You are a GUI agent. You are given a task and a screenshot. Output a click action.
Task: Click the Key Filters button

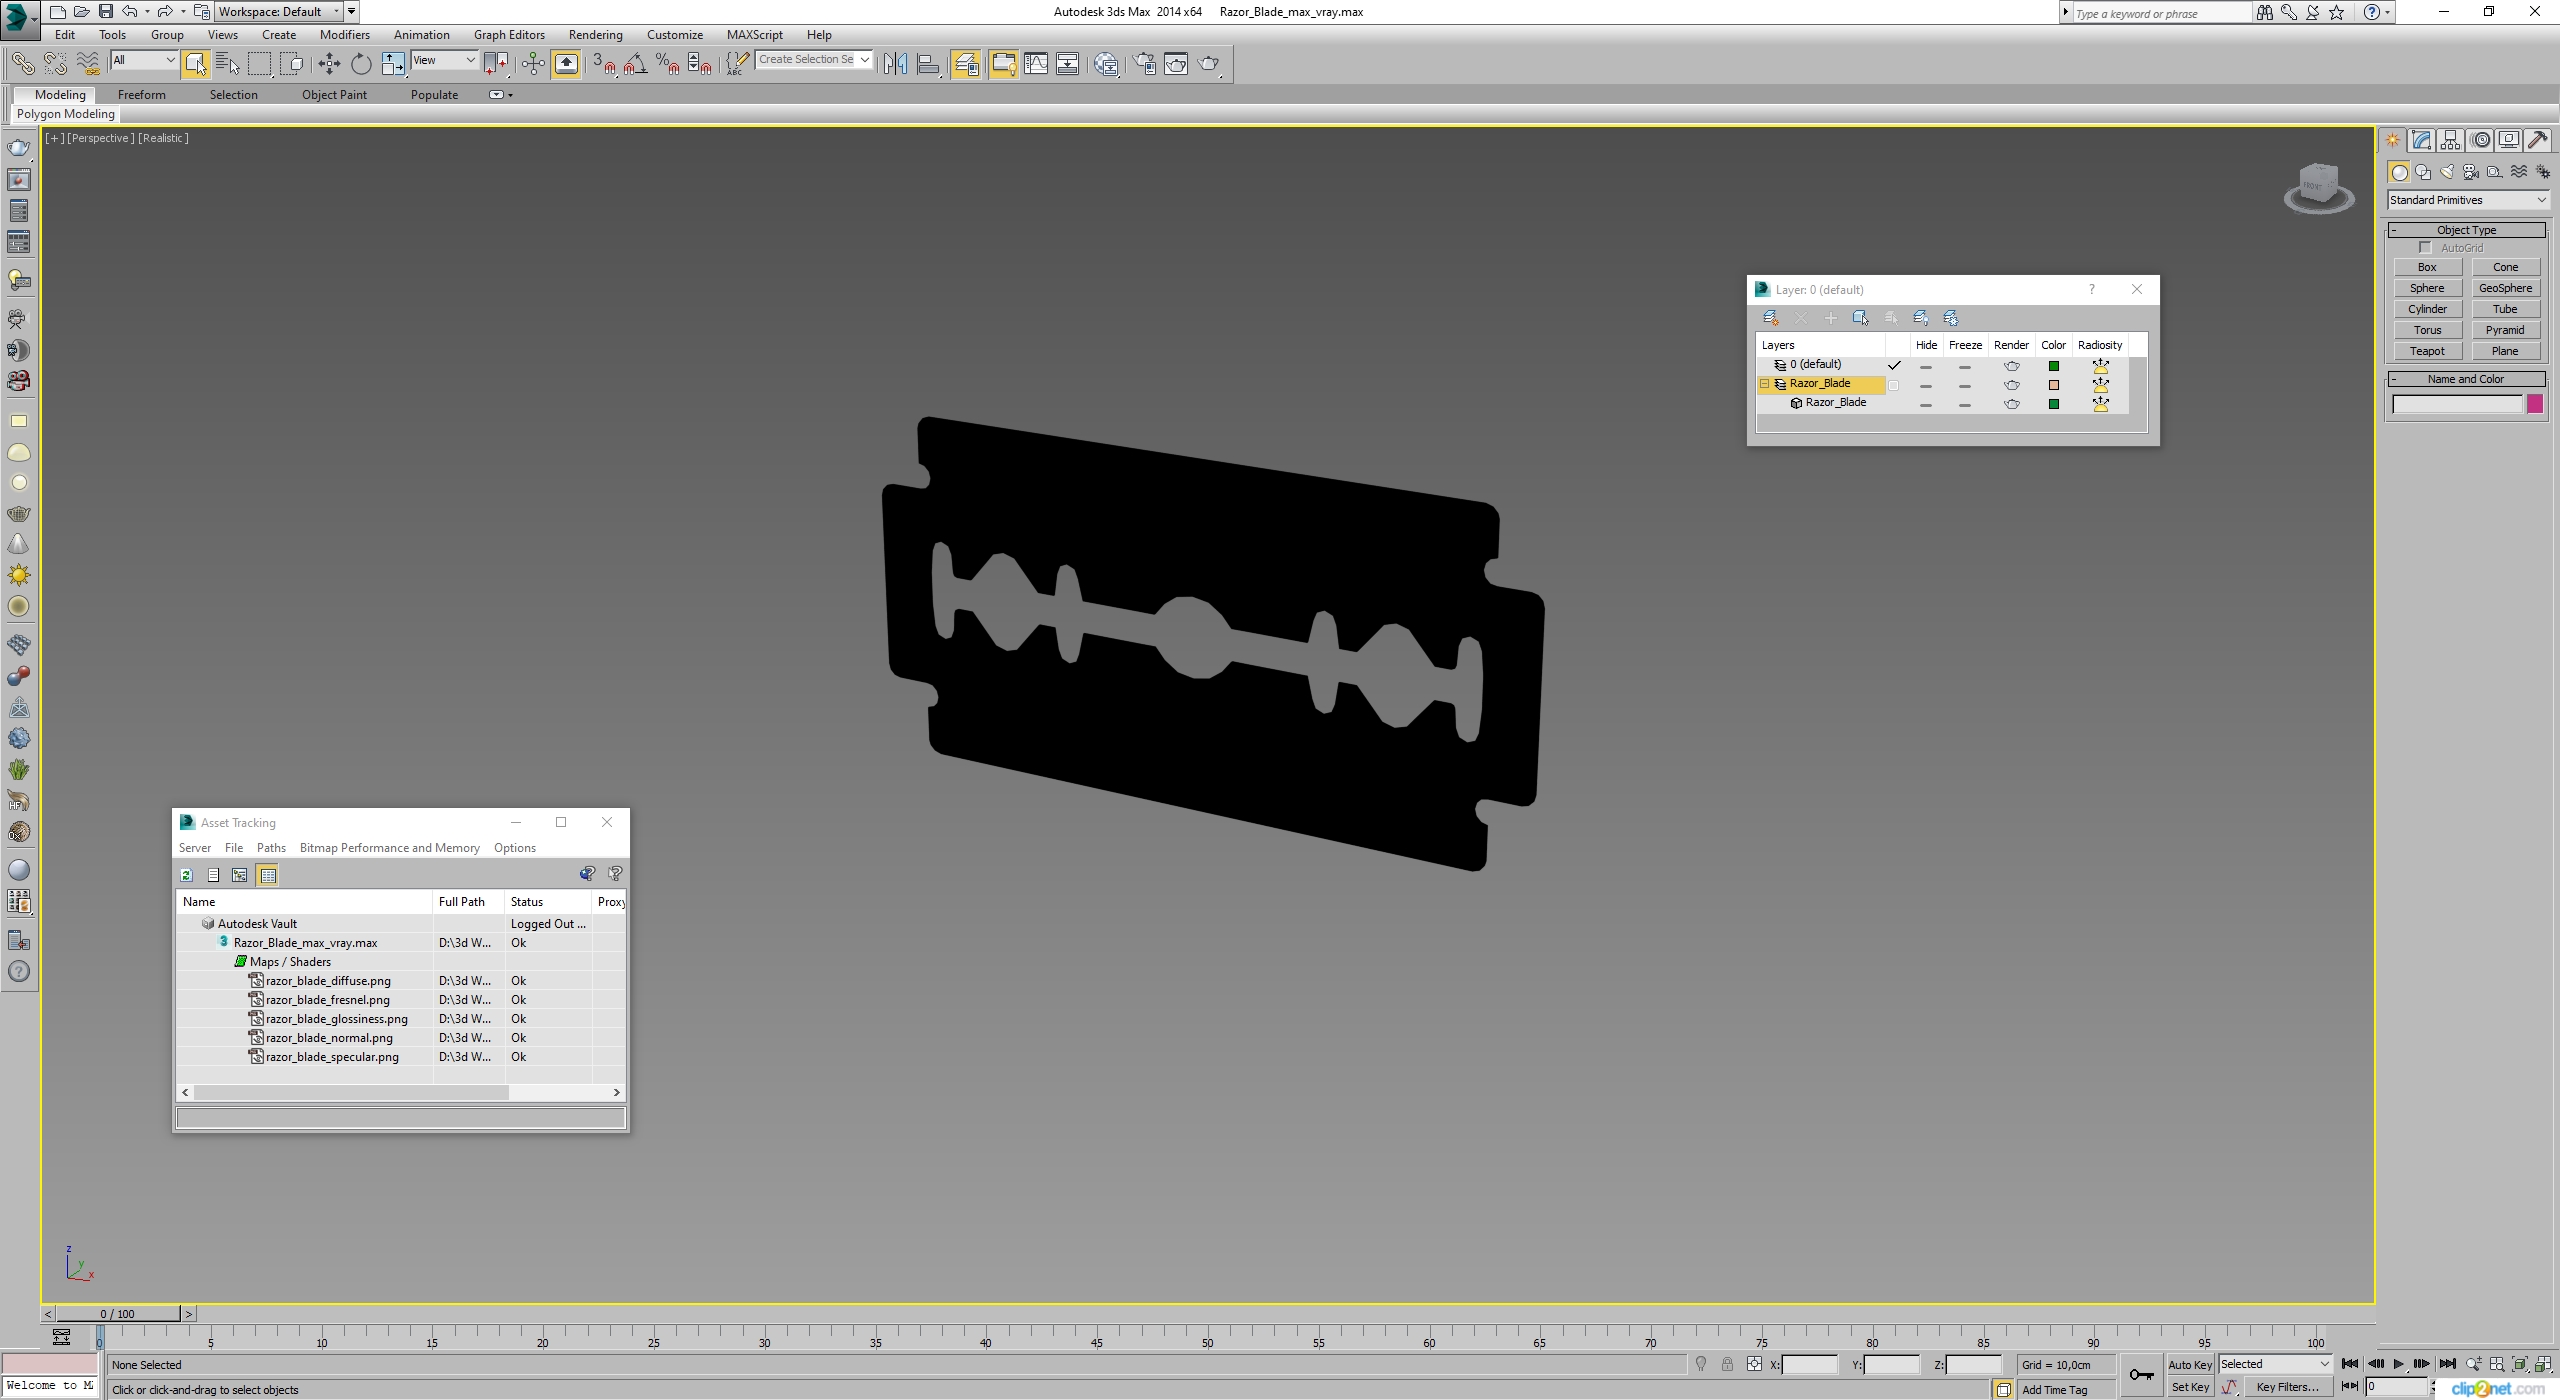point(2287,1387)
